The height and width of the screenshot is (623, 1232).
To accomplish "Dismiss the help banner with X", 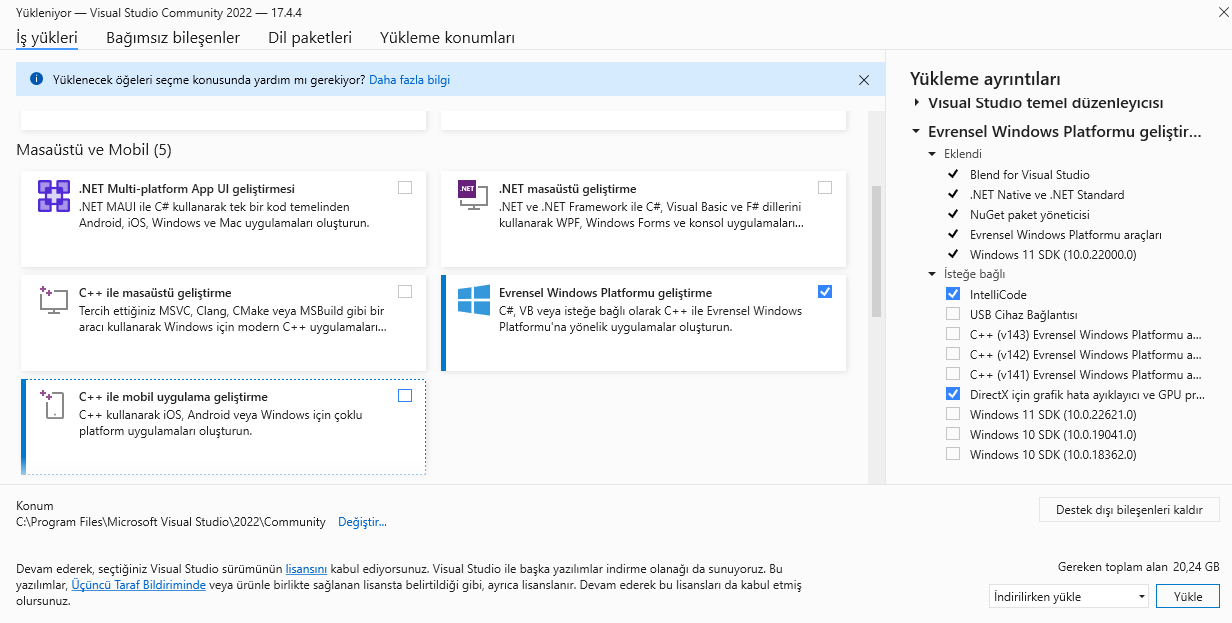I will (x=864, y=79).
